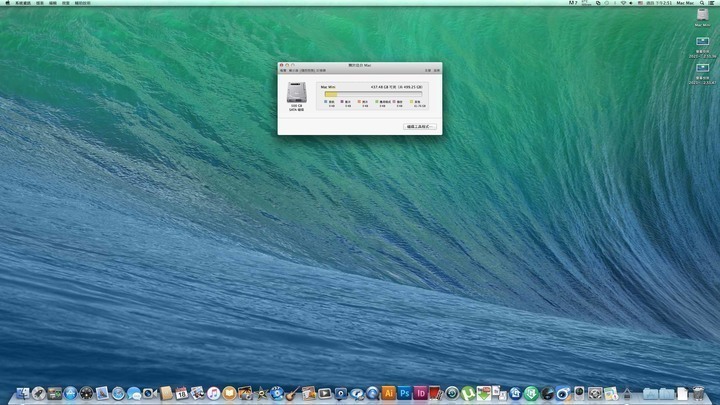The height and width of the screenshot is (405, 720).
Task: Switch to the 記憶體 tab
Action: [x=321, y=70]
